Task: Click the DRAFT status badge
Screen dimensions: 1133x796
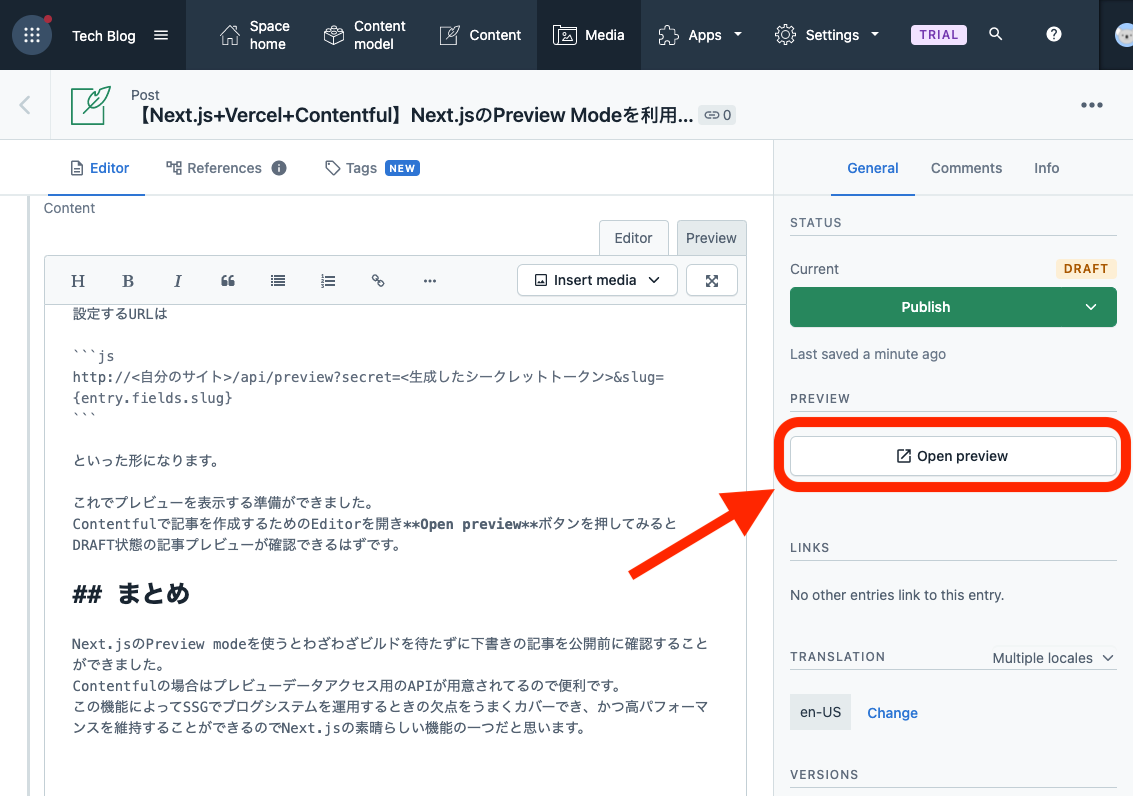Action: pos(1086,269)
